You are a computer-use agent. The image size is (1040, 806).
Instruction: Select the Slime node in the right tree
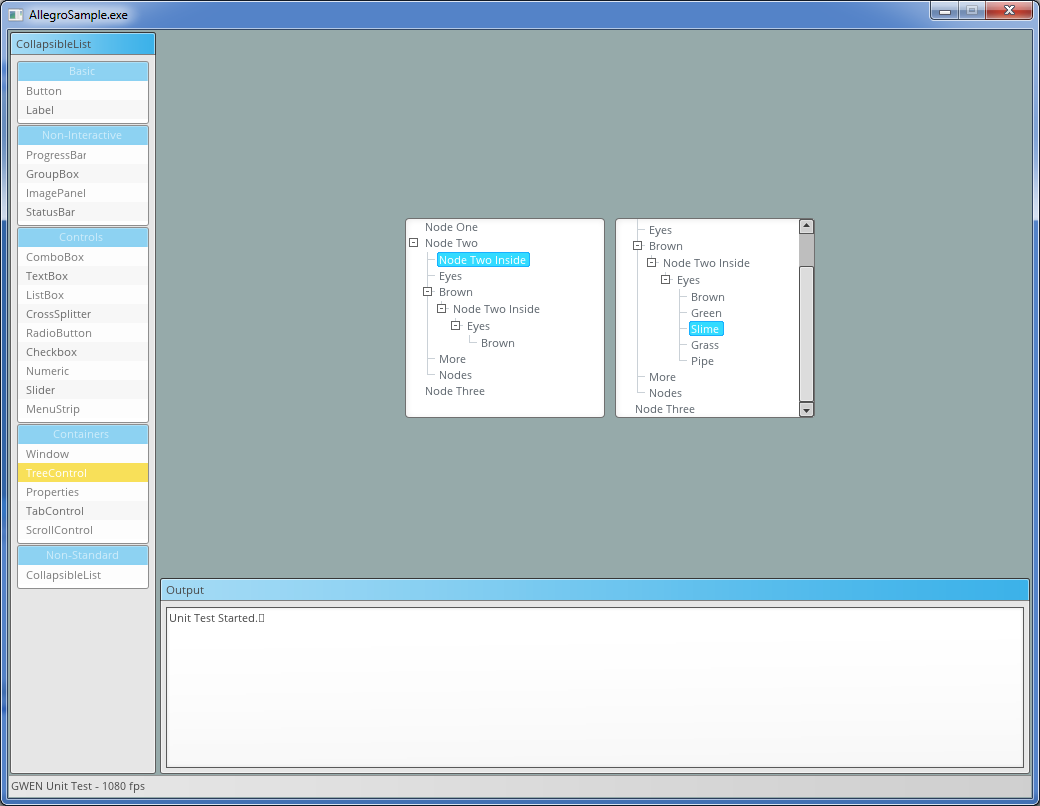coord(705,329)
